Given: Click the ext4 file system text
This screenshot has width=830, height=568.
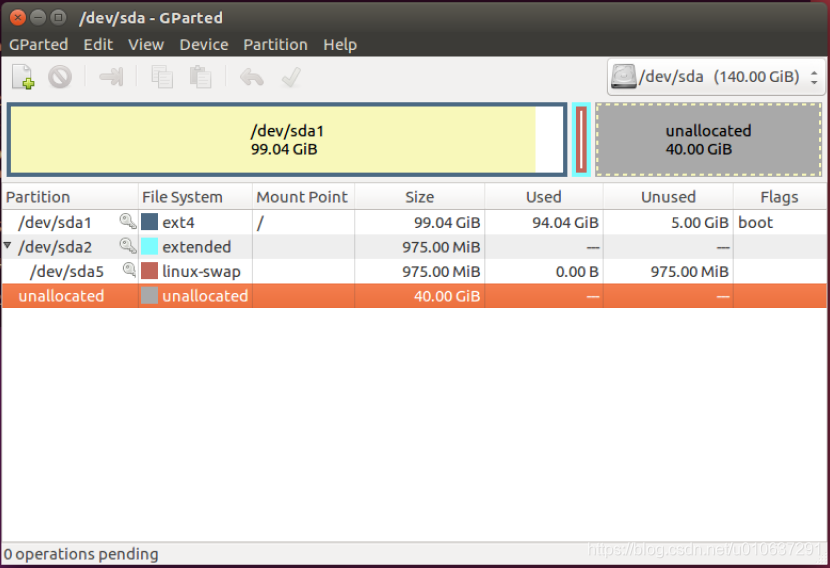Looking at the screenshot, I should pyautogui.click(x=178, y=222).
